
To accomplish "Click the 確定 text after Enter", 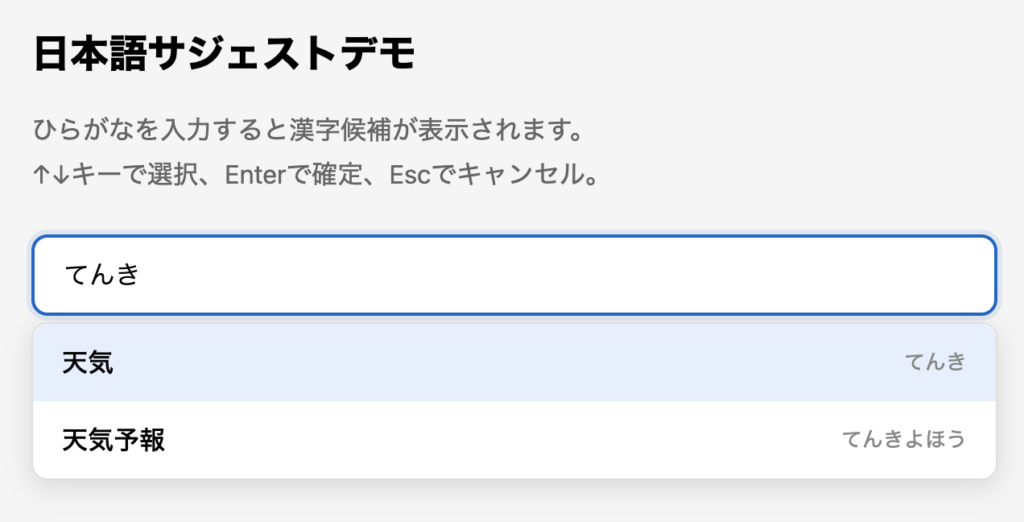I will coord(331,176).
